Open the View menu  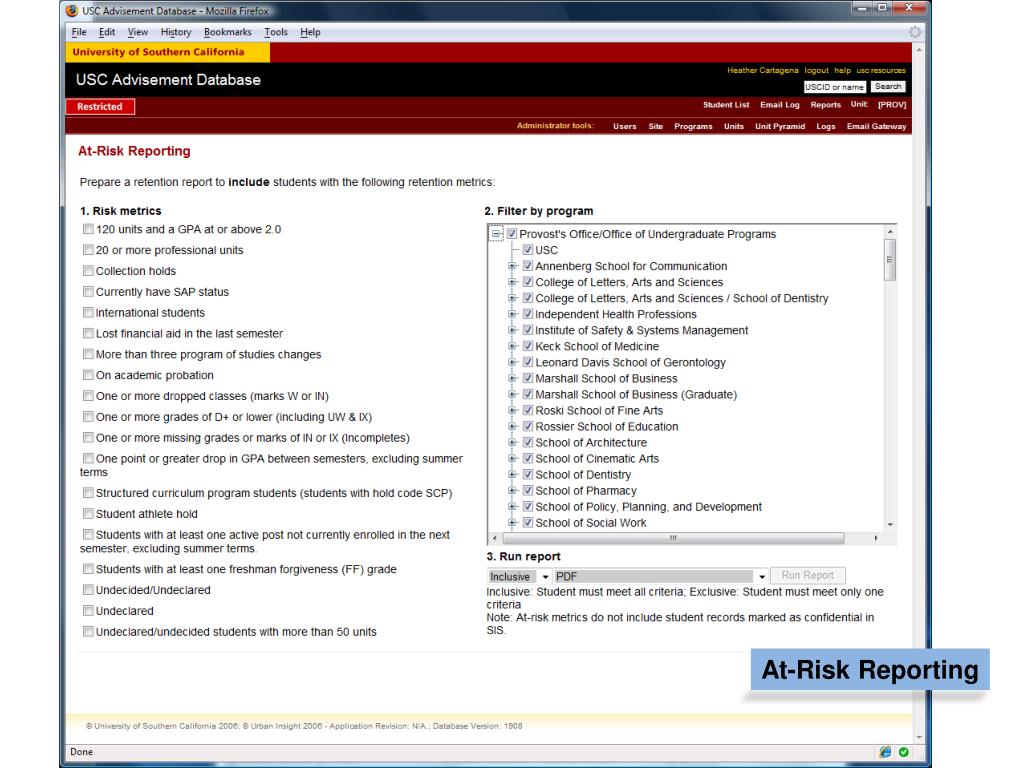[x=137, y=32]
